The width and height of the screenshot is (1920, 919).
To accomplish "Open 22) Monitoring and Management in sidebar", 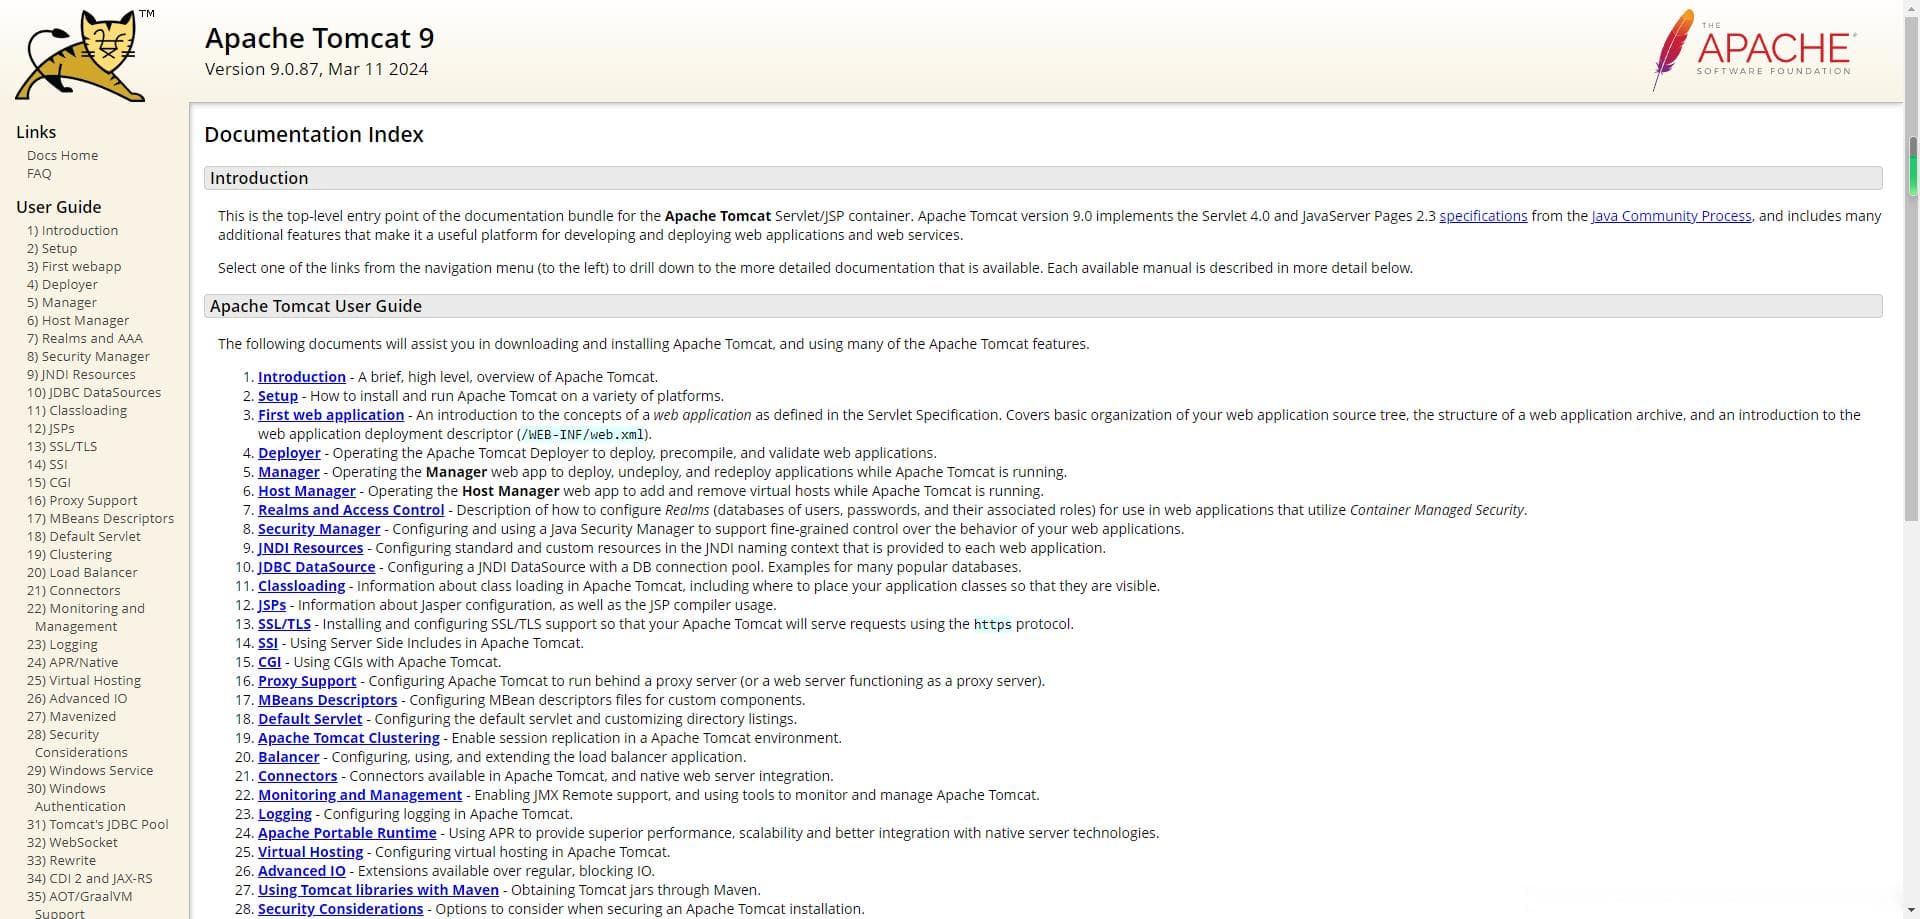I will (x=86, y=617).
